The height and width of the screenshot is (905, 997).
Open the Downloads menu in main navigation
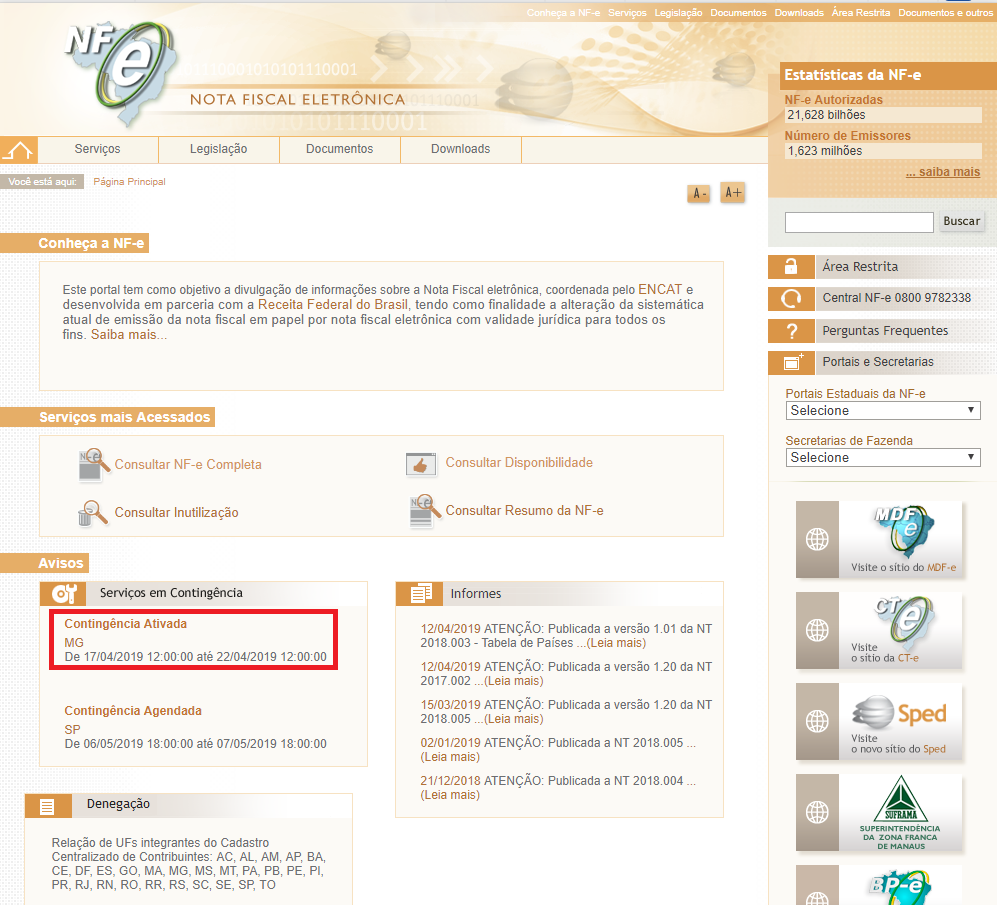[x=460, y=149]
